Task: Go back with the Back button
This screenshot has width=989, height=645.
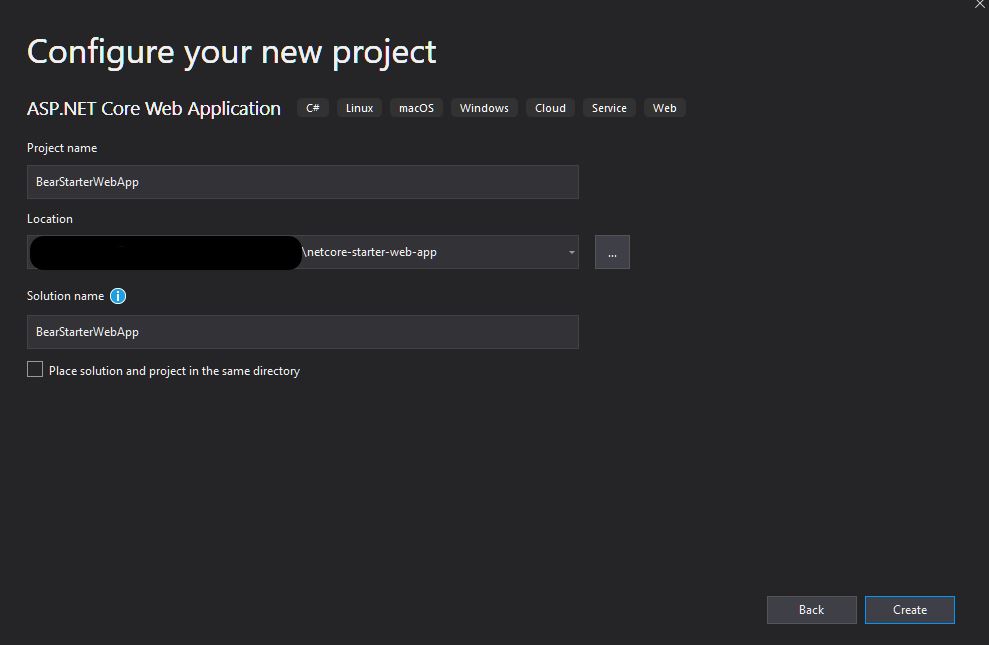Action: click(811, 610)
